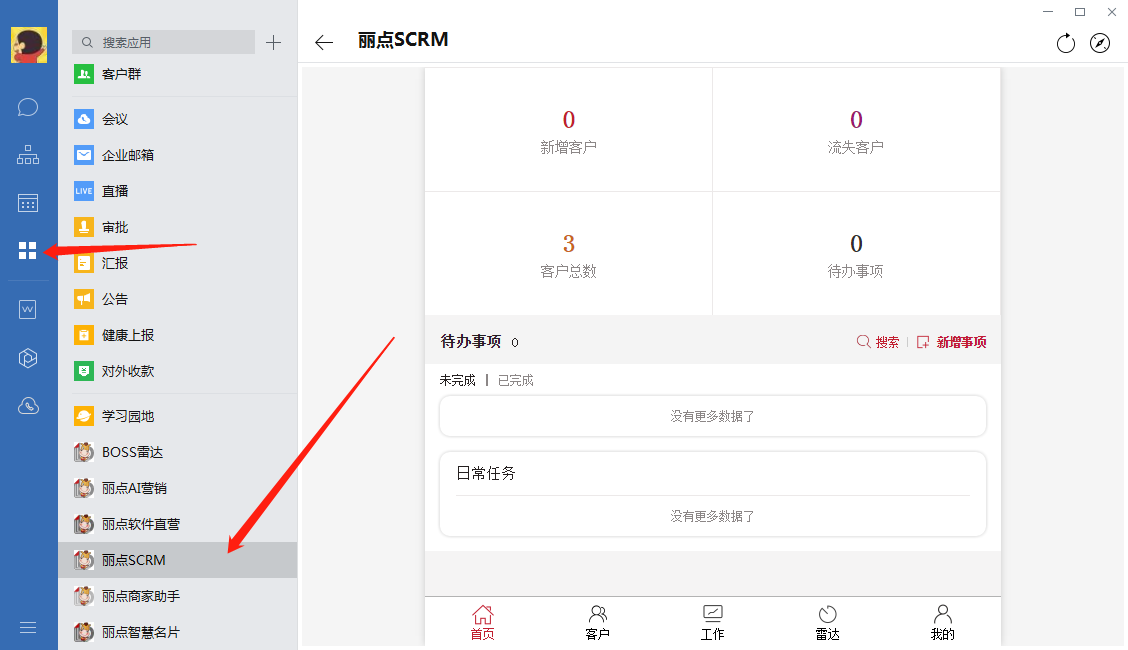Open the cube-shaped icon in sidebar
Screen dimensions: 1128x650
coord(28,358)
